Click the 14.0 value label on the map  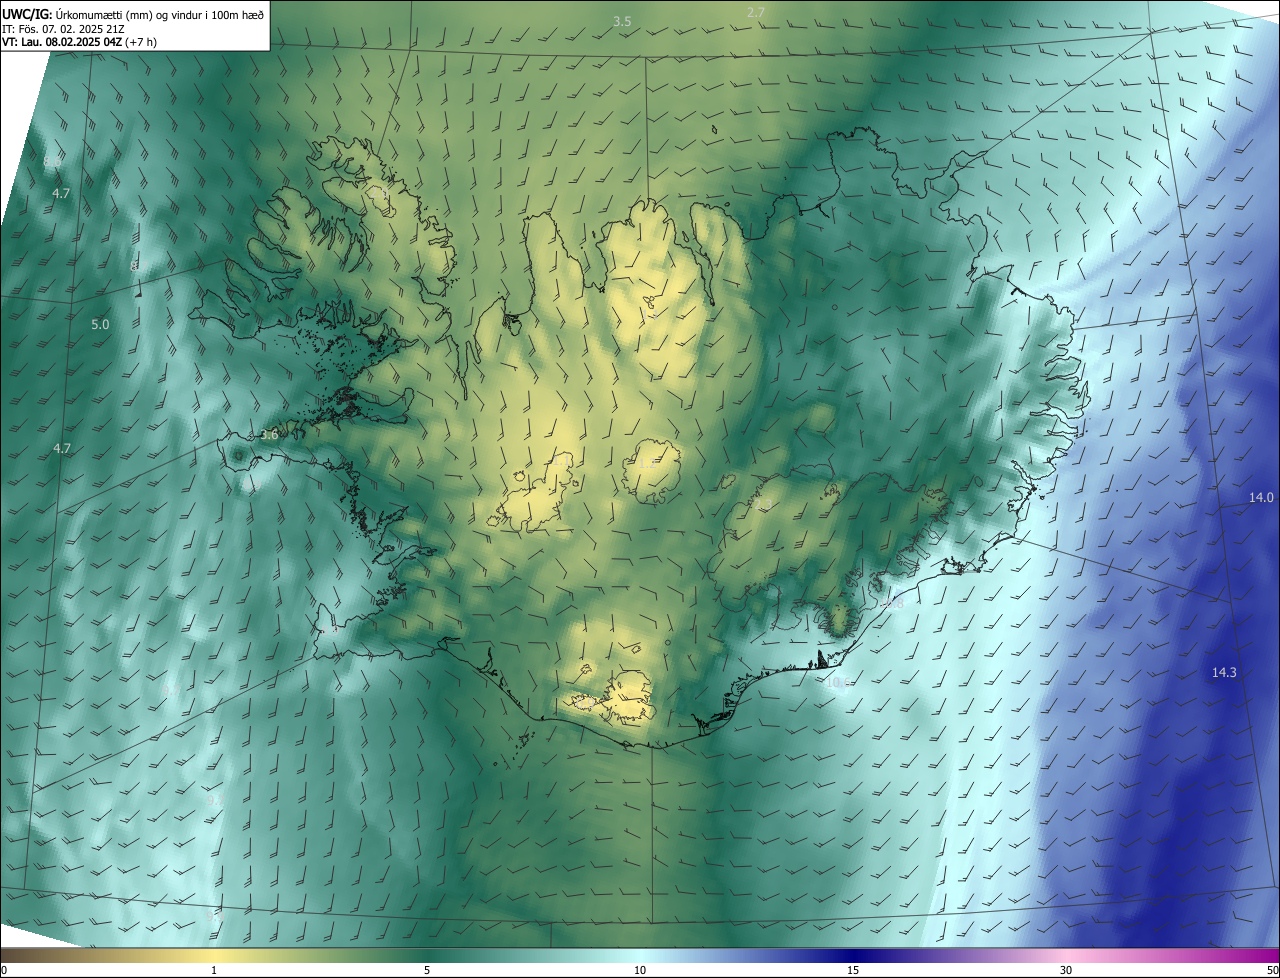point(1261,497)
